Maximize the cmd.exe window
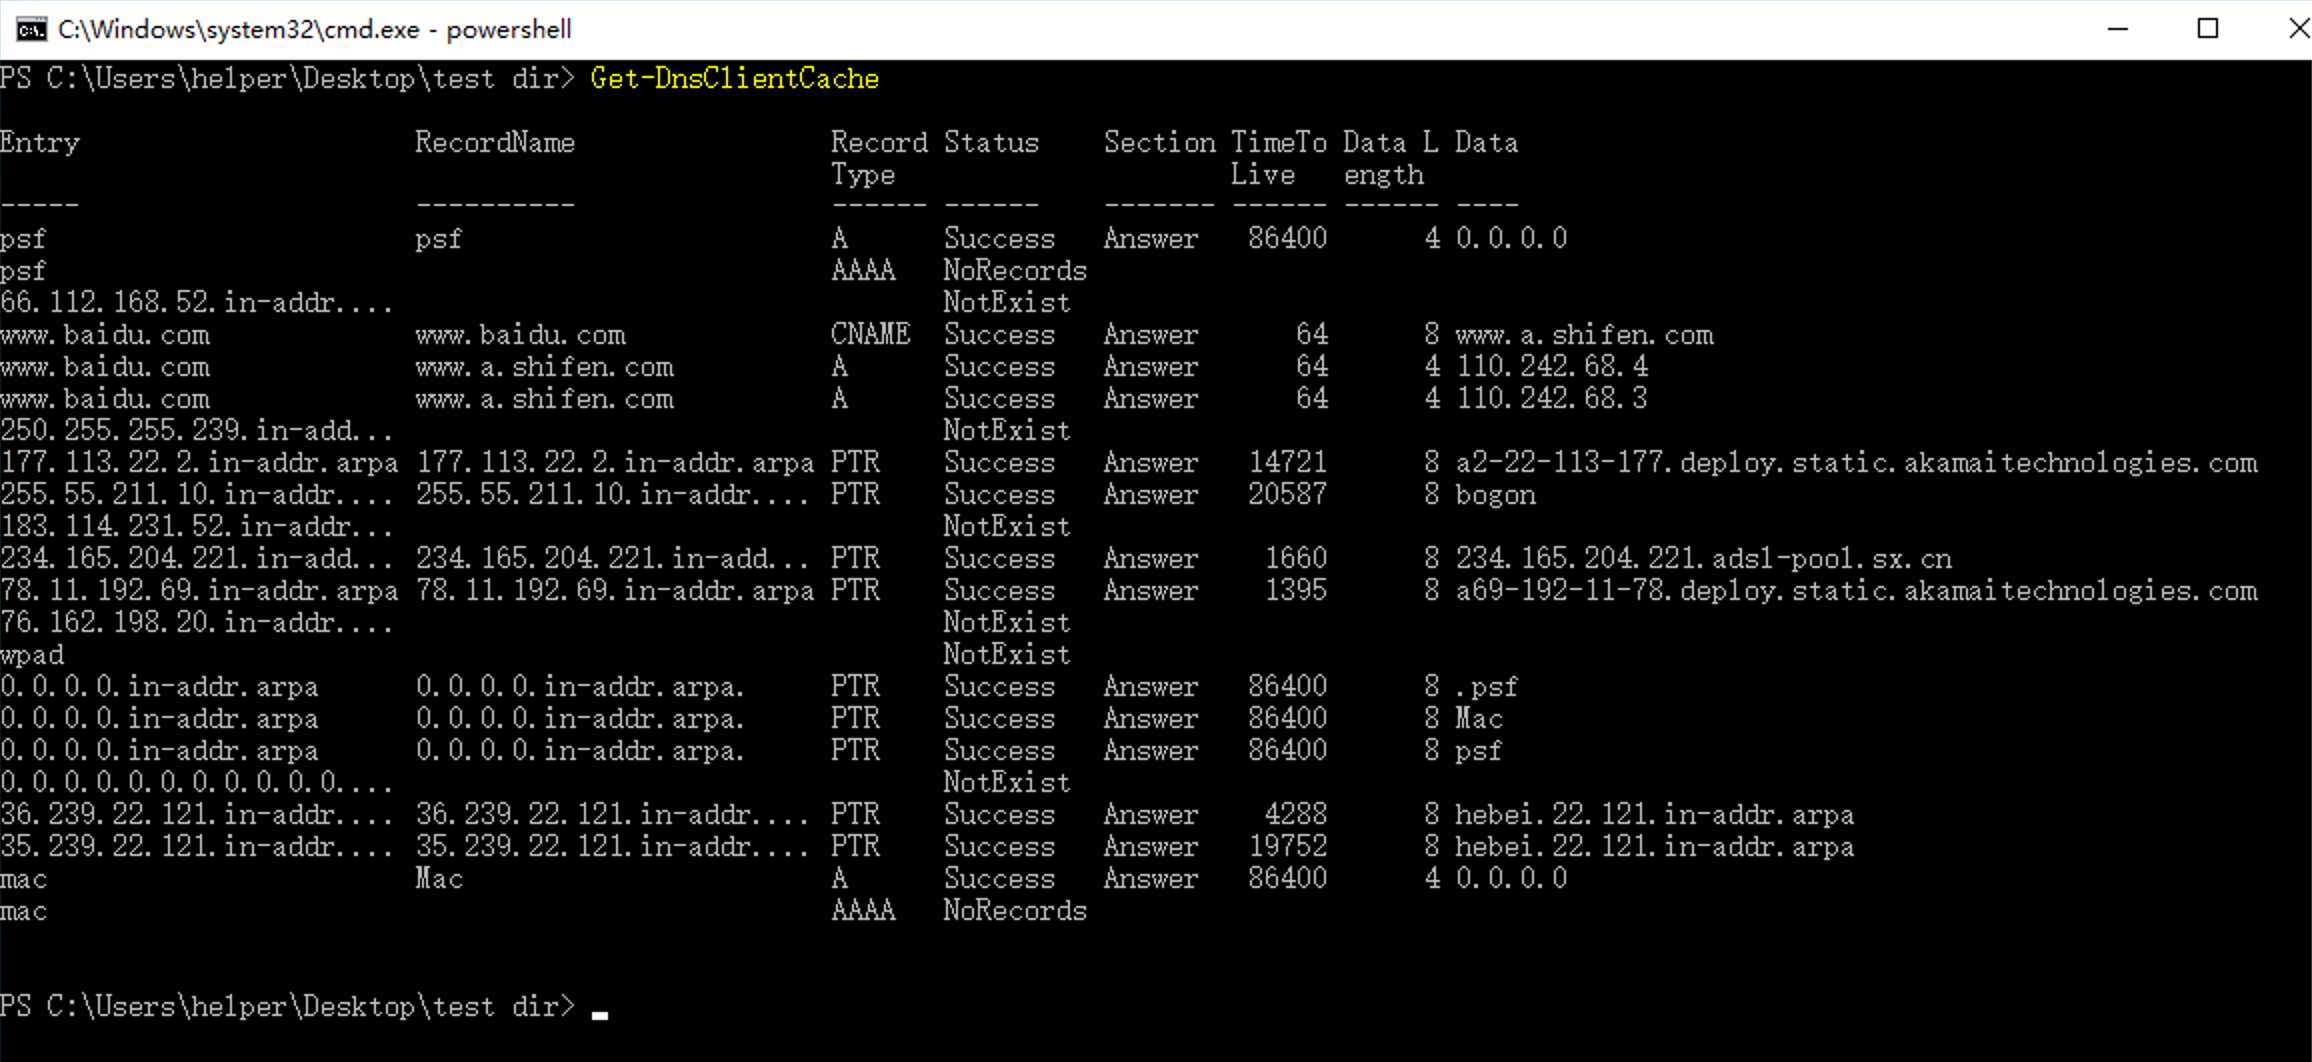The height and width of the screenshot is (1062, 2312). (x=2207, y=29)
